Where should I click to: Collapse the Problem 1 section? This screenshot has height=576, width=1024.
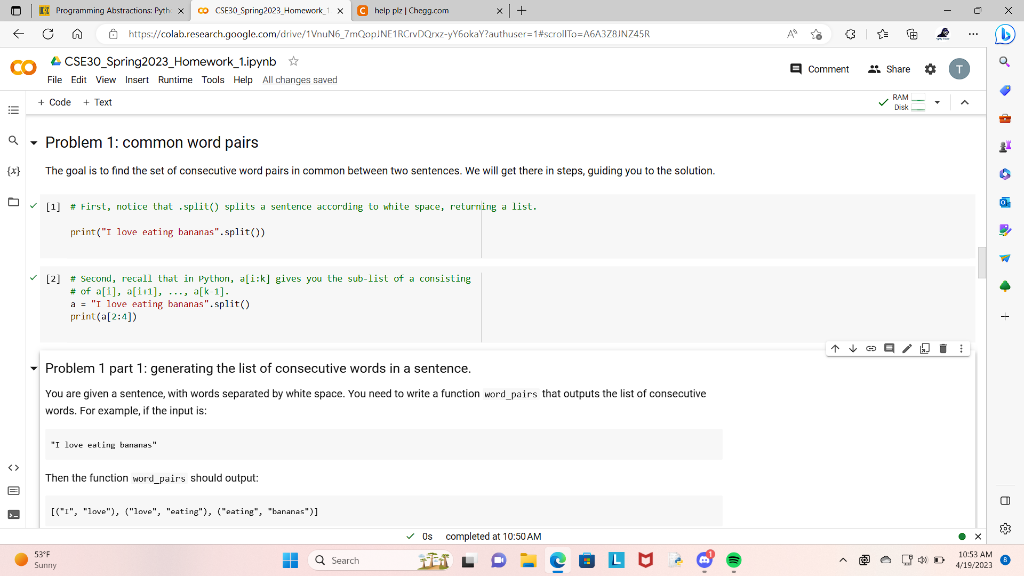33,142
